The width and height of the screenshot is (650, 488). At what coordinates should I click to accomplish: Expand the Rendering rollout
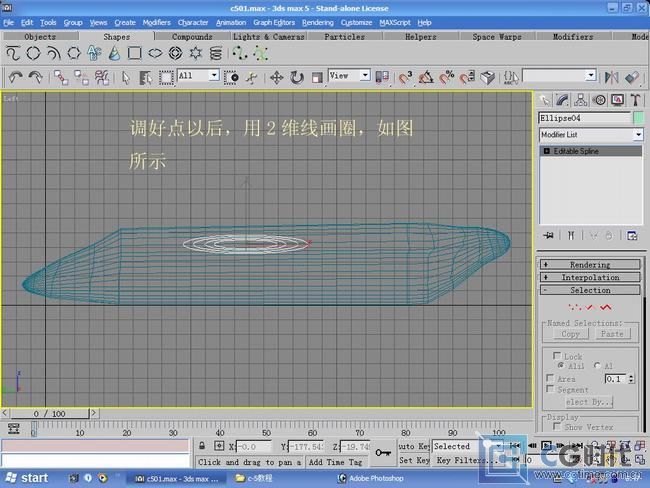tap(590, 265)
